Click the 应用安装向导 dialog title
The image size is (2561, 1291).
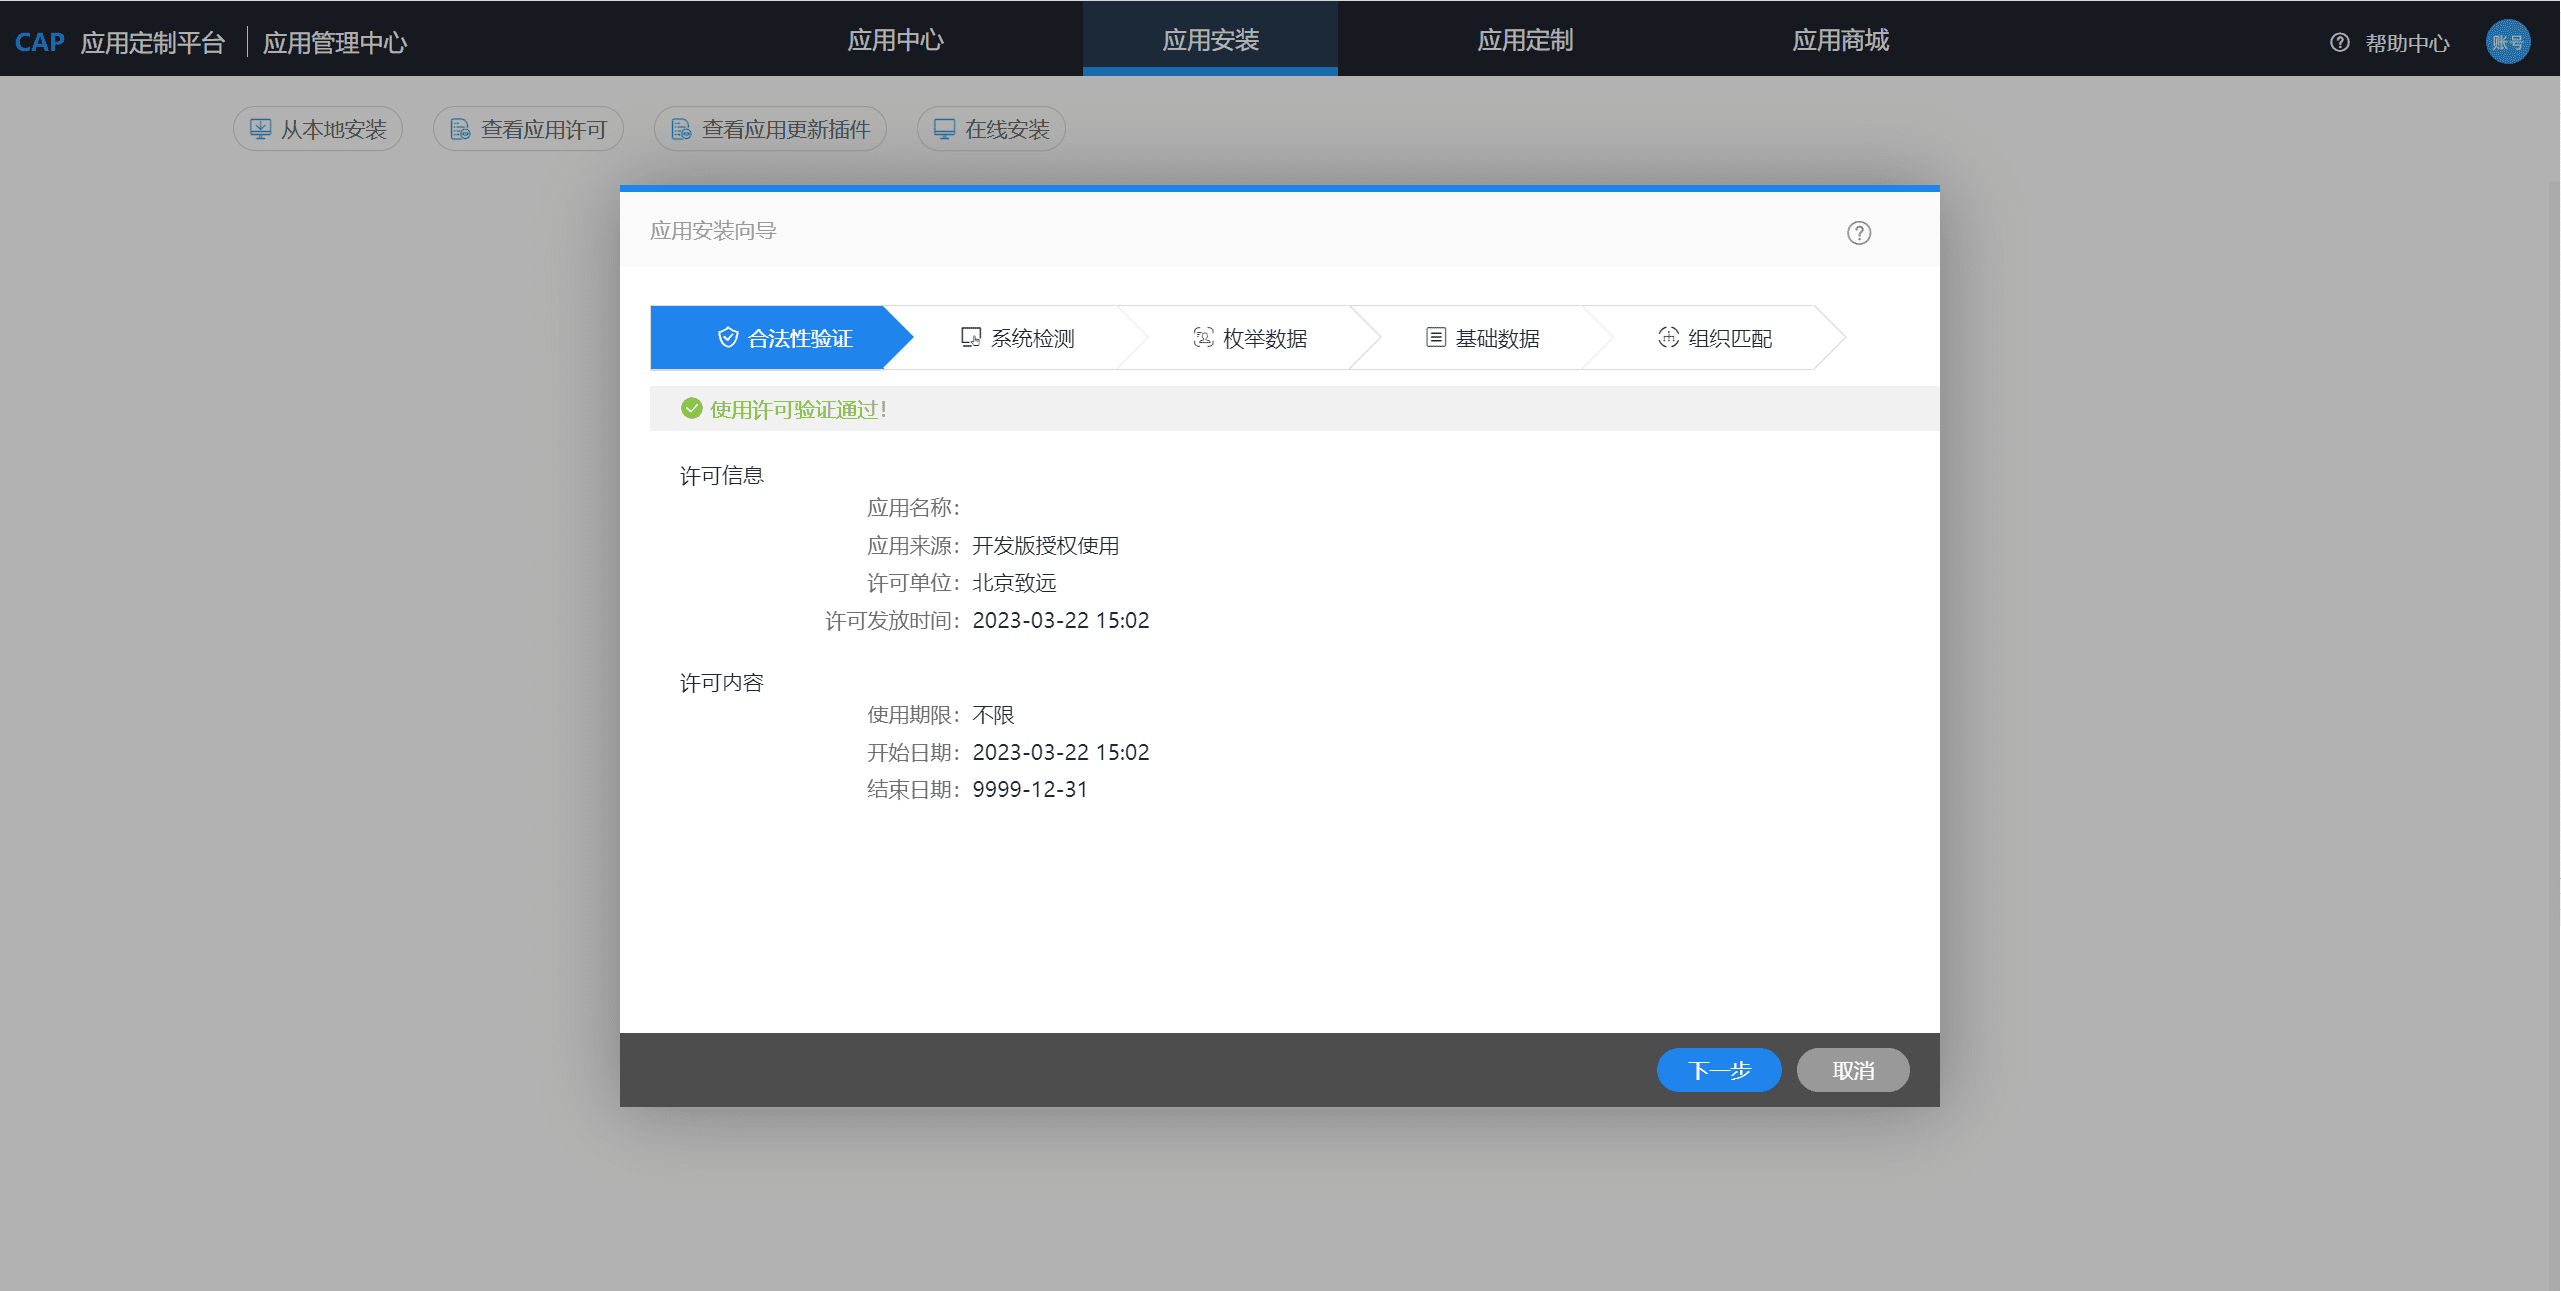(x=713, y=231)
